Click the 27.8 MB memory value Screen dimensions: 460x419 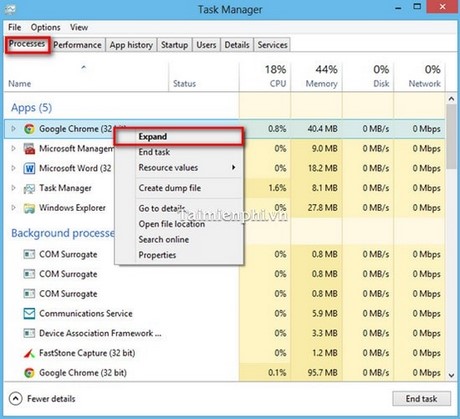point(323,208)
